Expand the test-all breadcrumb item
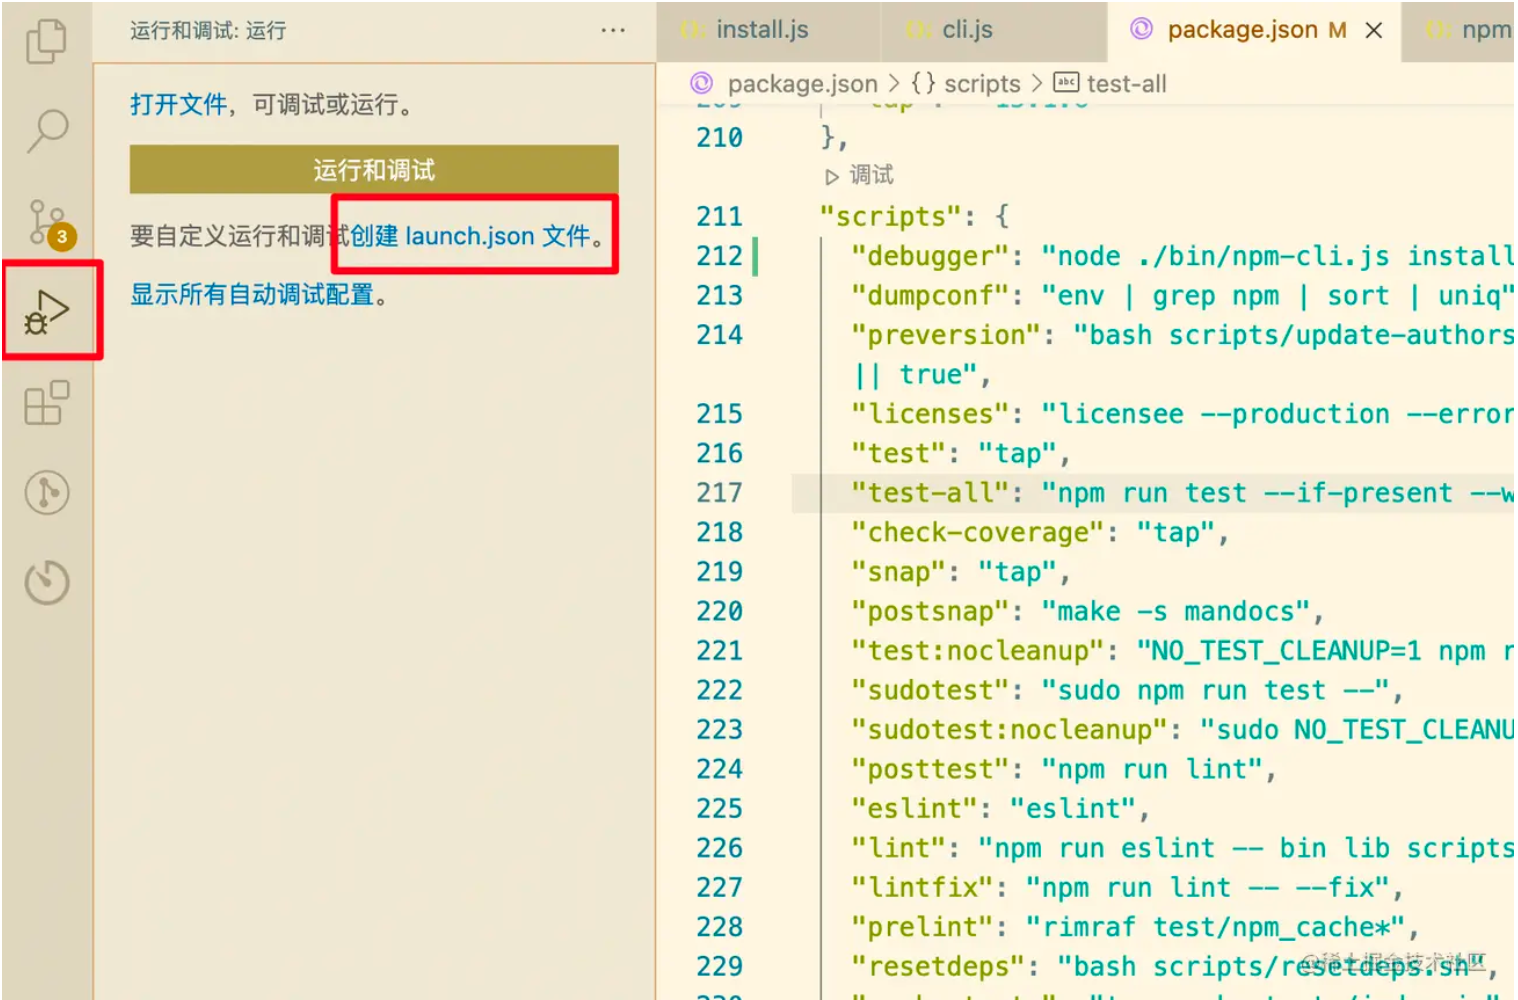 1126,84
